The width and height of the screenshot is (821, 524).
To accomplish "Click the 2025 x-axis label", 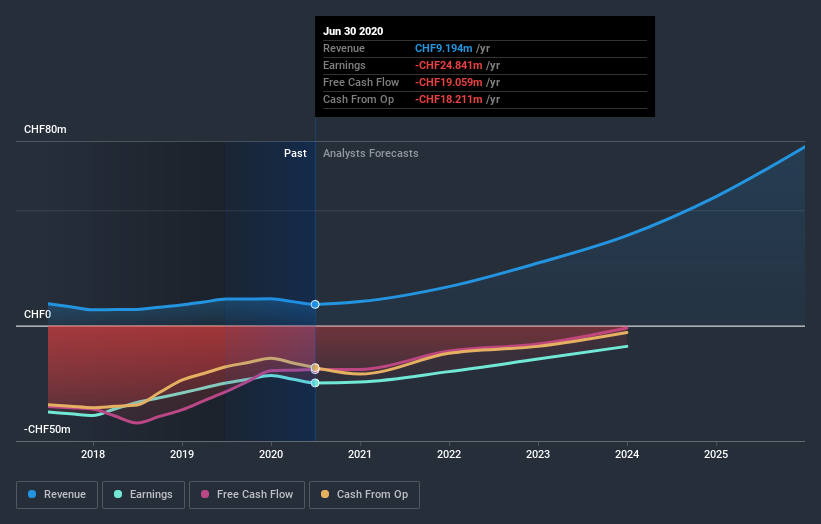I will pyautogui.click(x=716, y=454).
